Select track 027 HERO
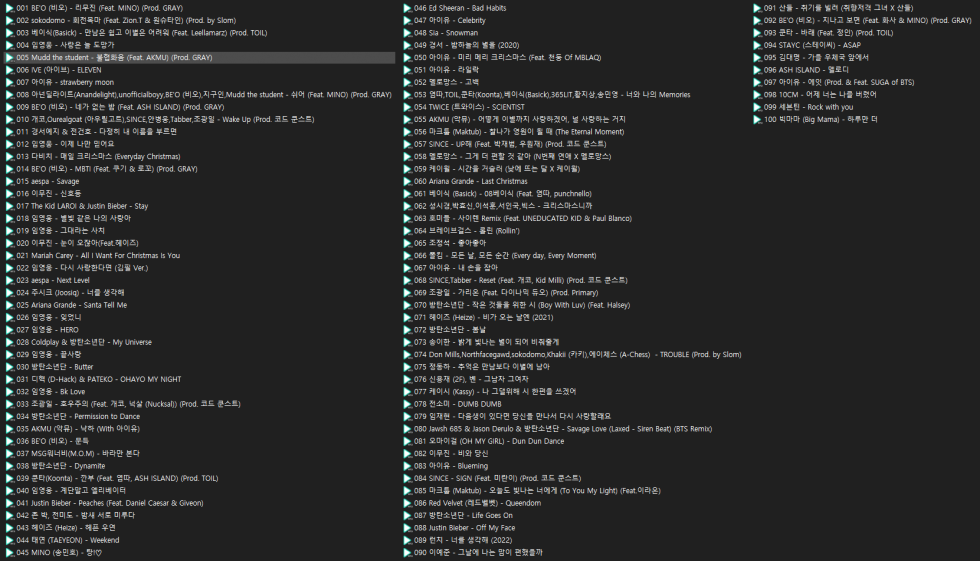The width and height of the screenshot is (980, 561). [x=48, y=330]
